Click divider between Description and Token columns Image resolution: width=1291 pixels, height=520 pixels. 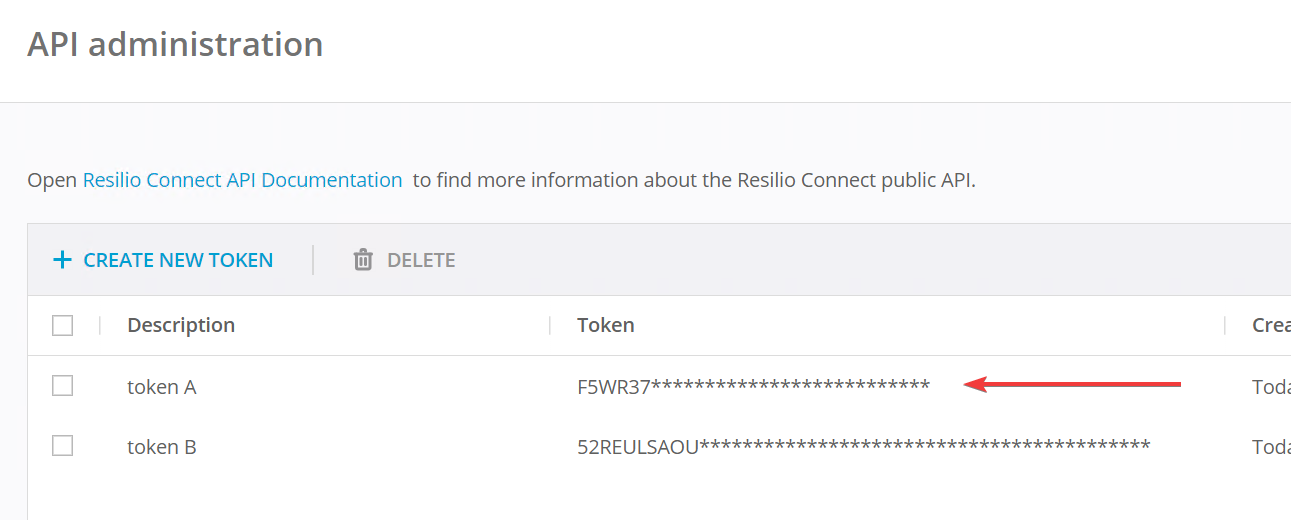point(550,325)
